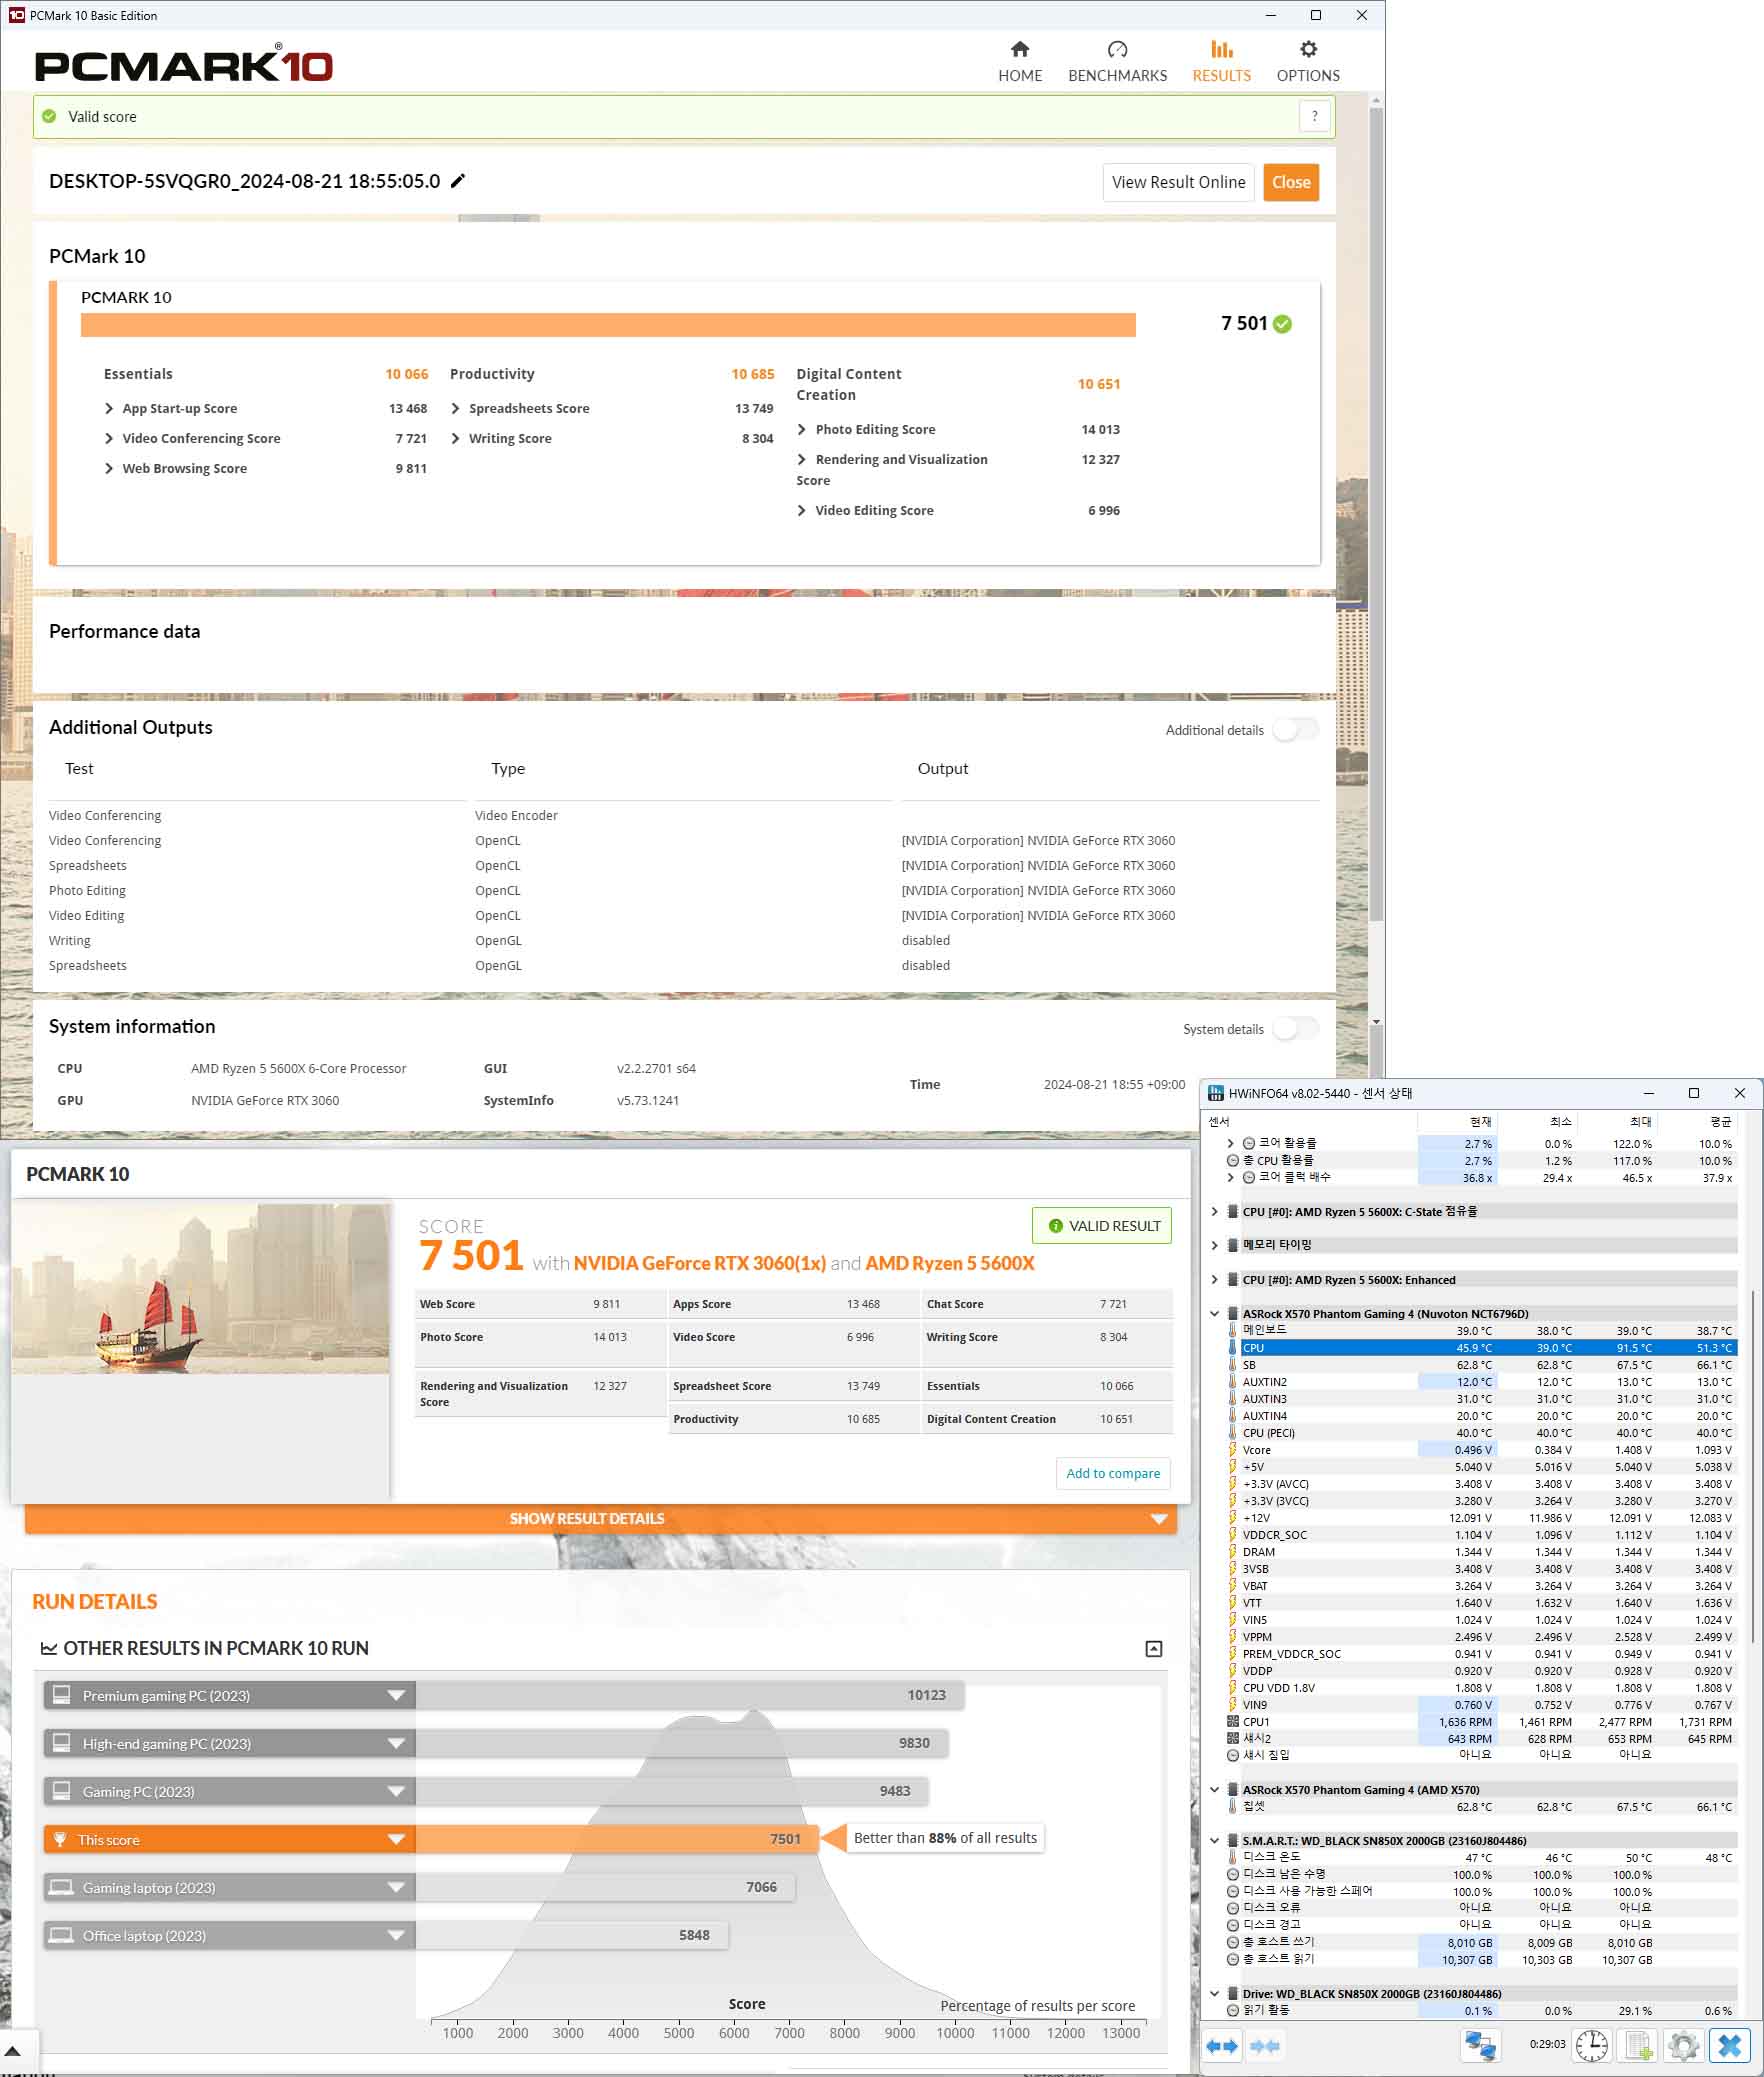Screen dimensions: 1764x2077
Task: Open HWiNFO settings gear icon
Action: point(1684,2046)
